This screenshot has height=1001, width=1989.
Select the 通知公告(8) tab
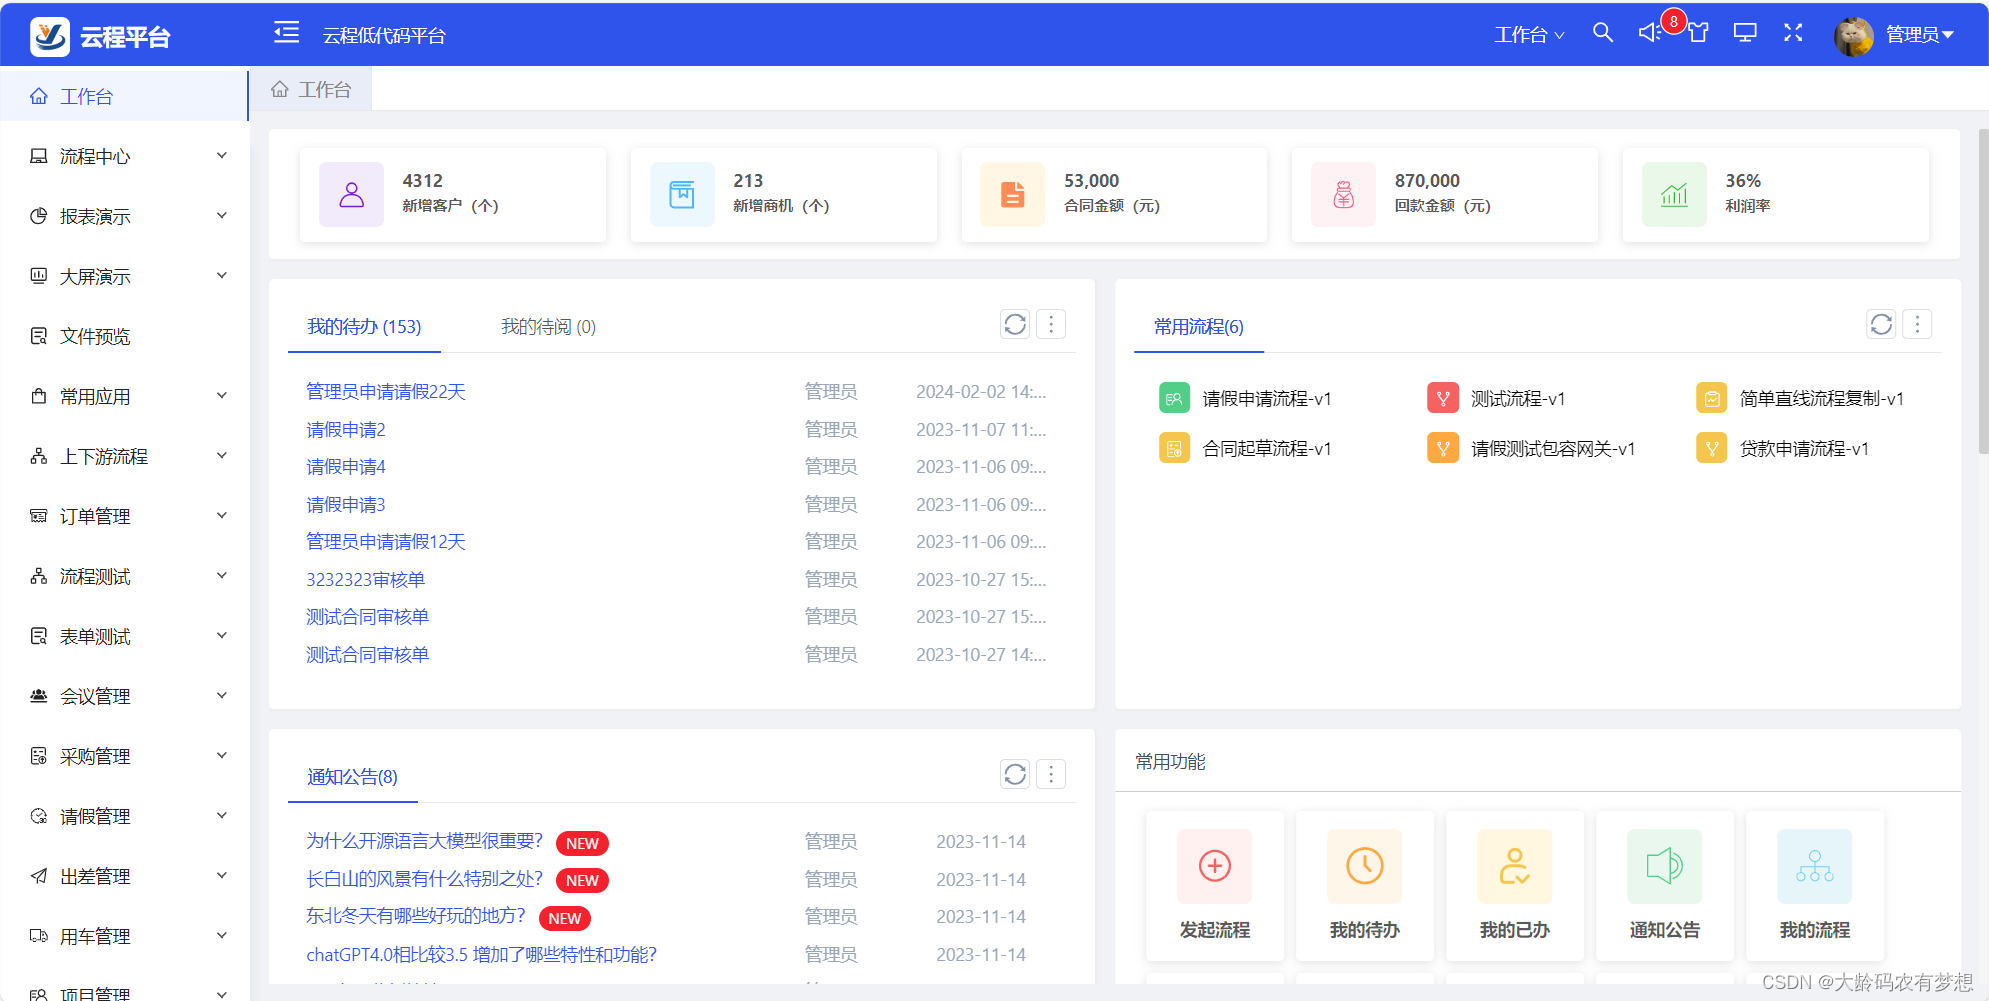pos(352,776)
